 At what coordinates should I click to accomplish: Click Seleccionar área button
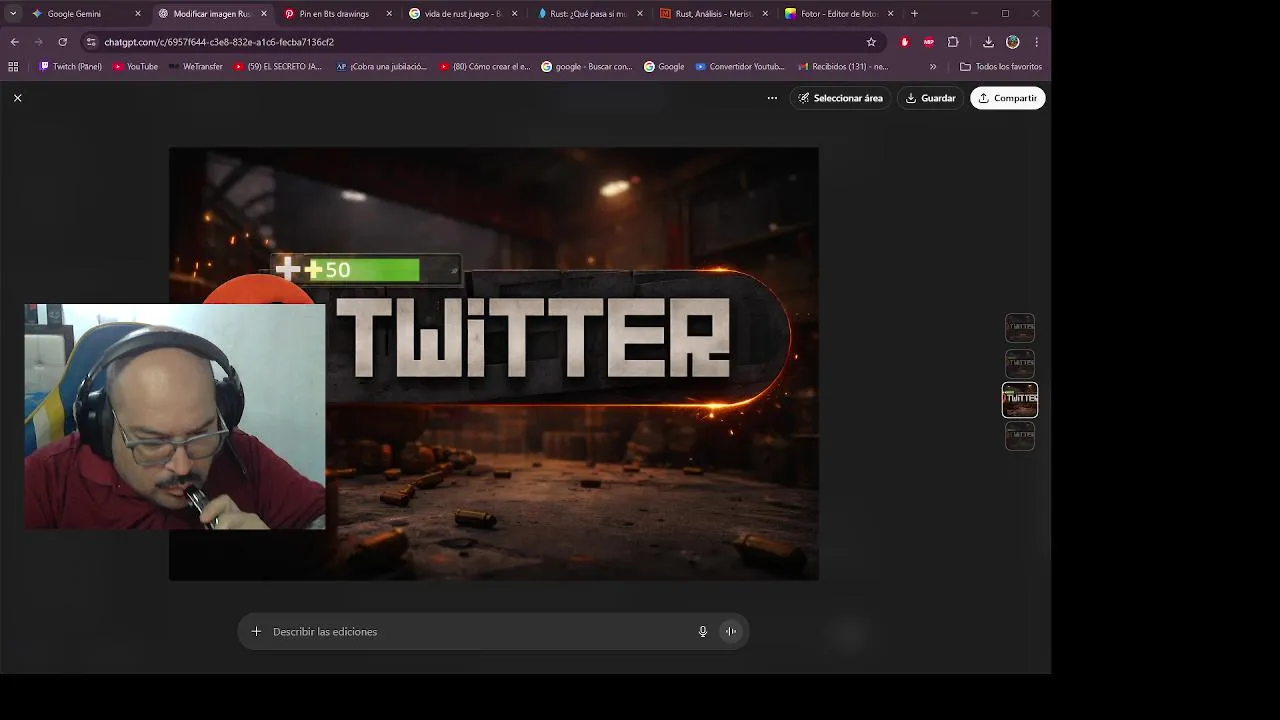point(841,98)
